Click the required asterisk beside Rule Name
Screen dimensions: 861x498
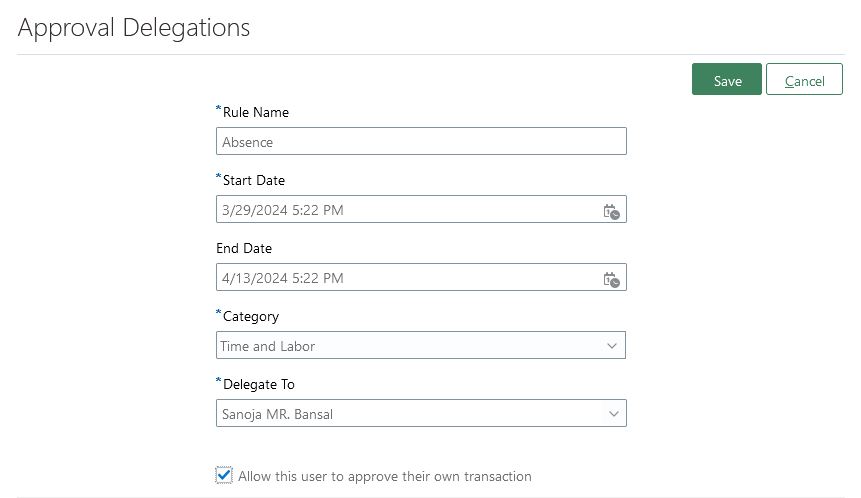(219, 109)
